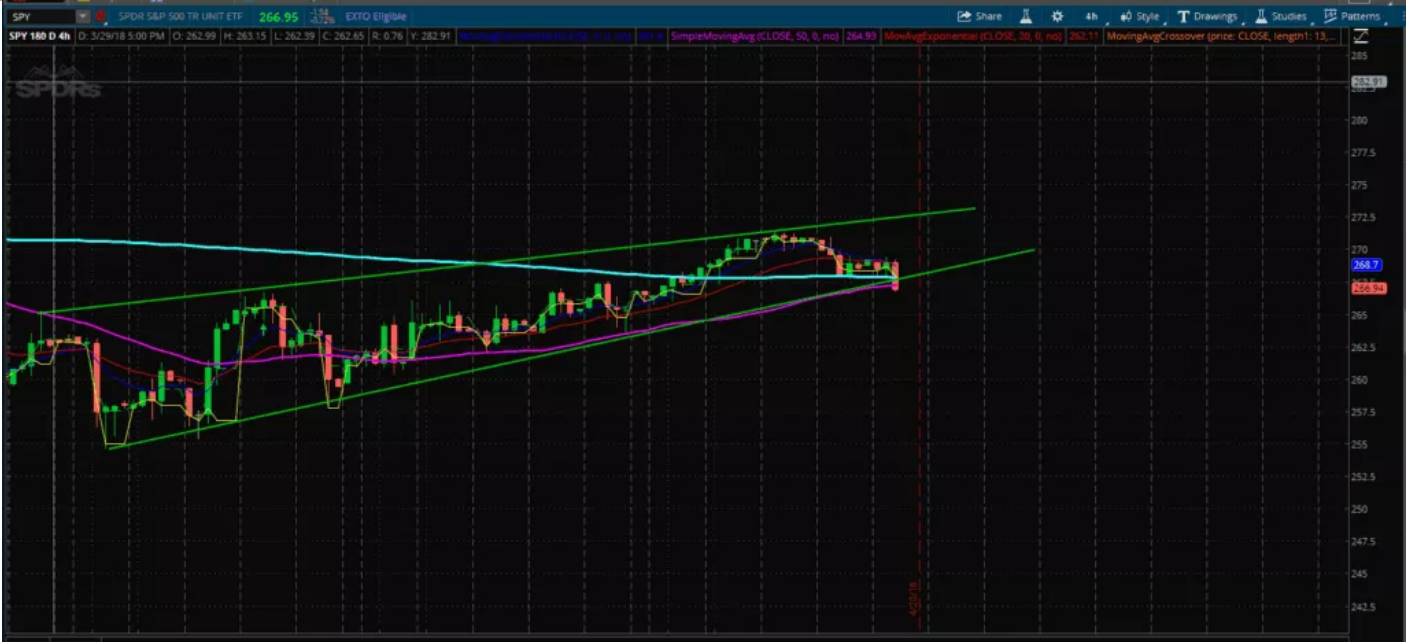Open chart settings gear icon
Screen dimensions: 1406x642
[x=1057, y=16]
